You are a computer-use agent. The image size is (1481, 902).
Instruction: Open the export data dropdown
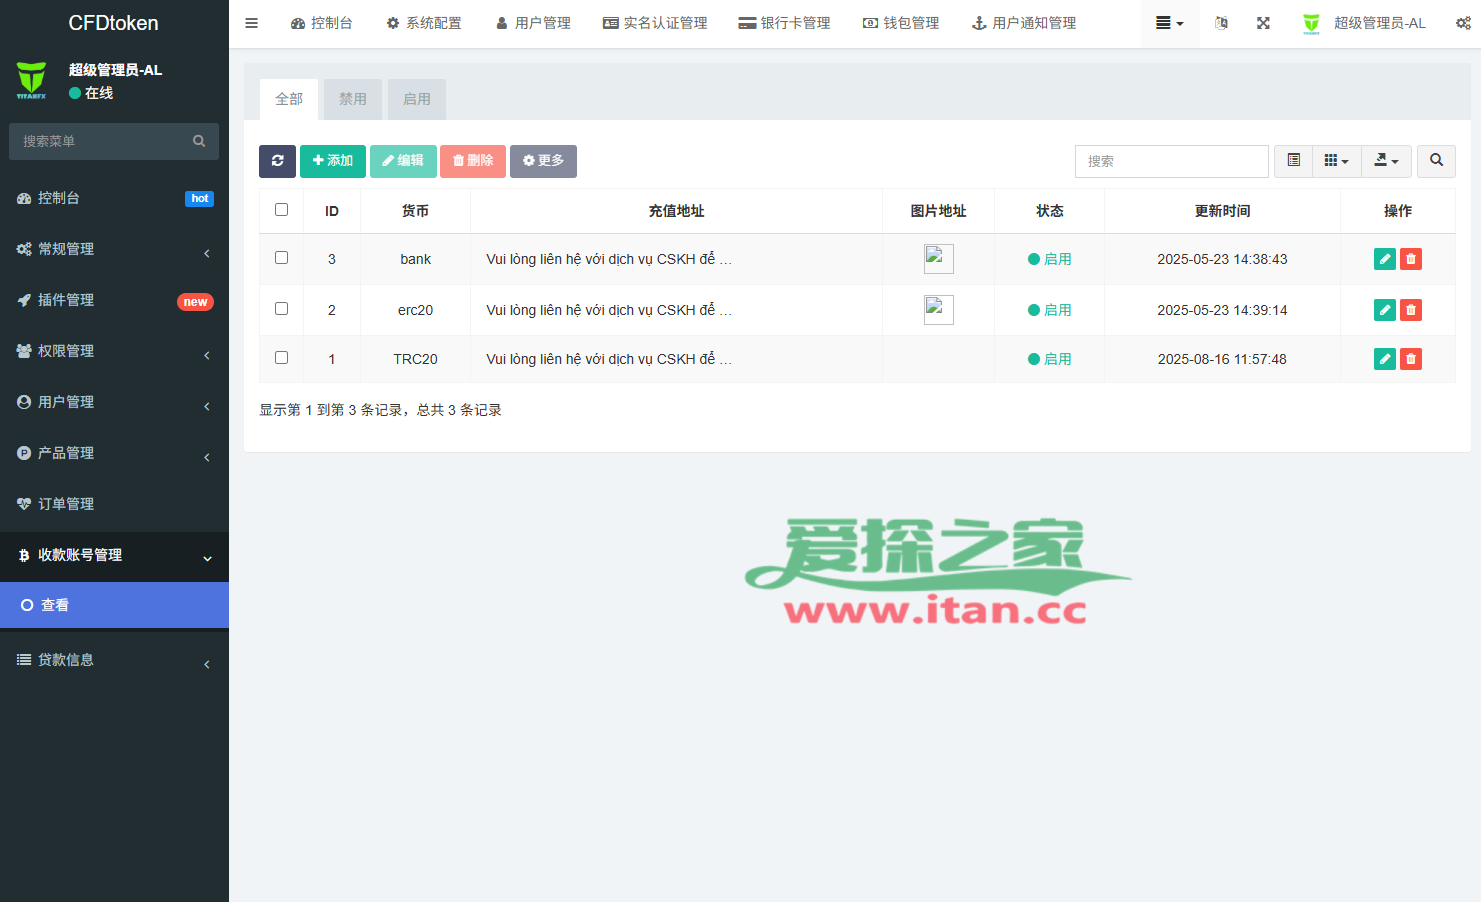(1386, 161)
